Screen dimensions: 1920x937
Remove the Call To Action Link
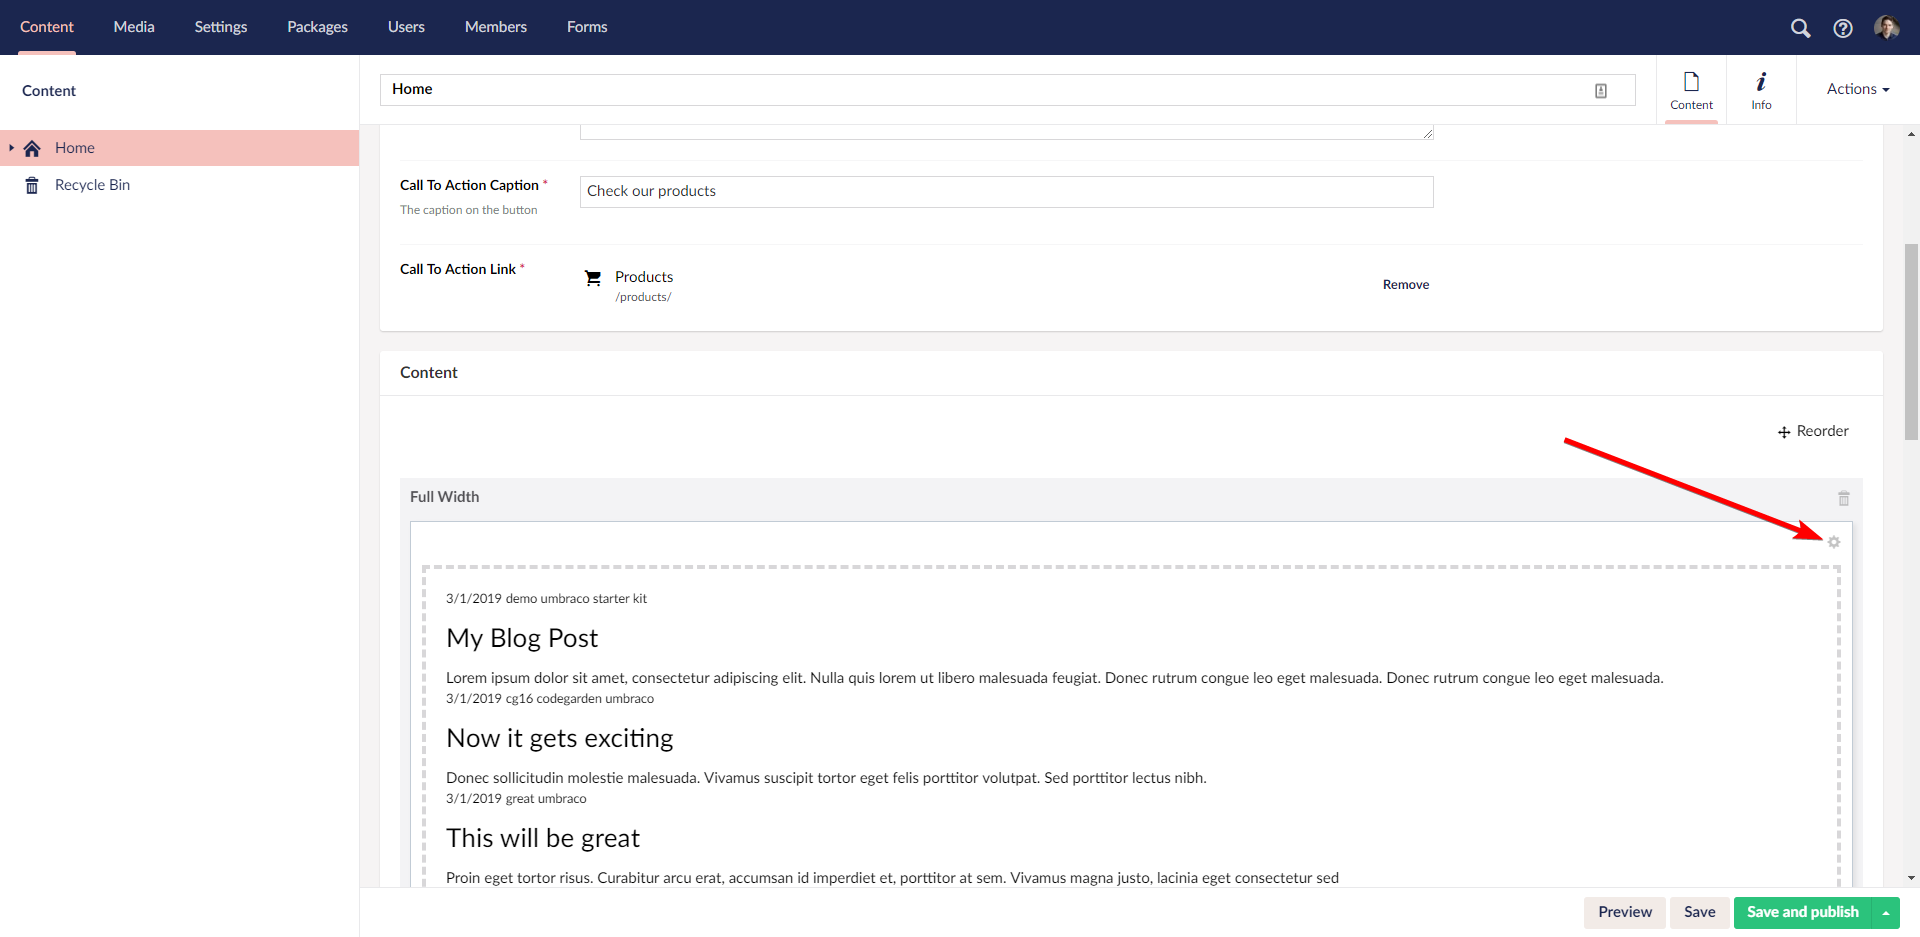point(1405,284)
